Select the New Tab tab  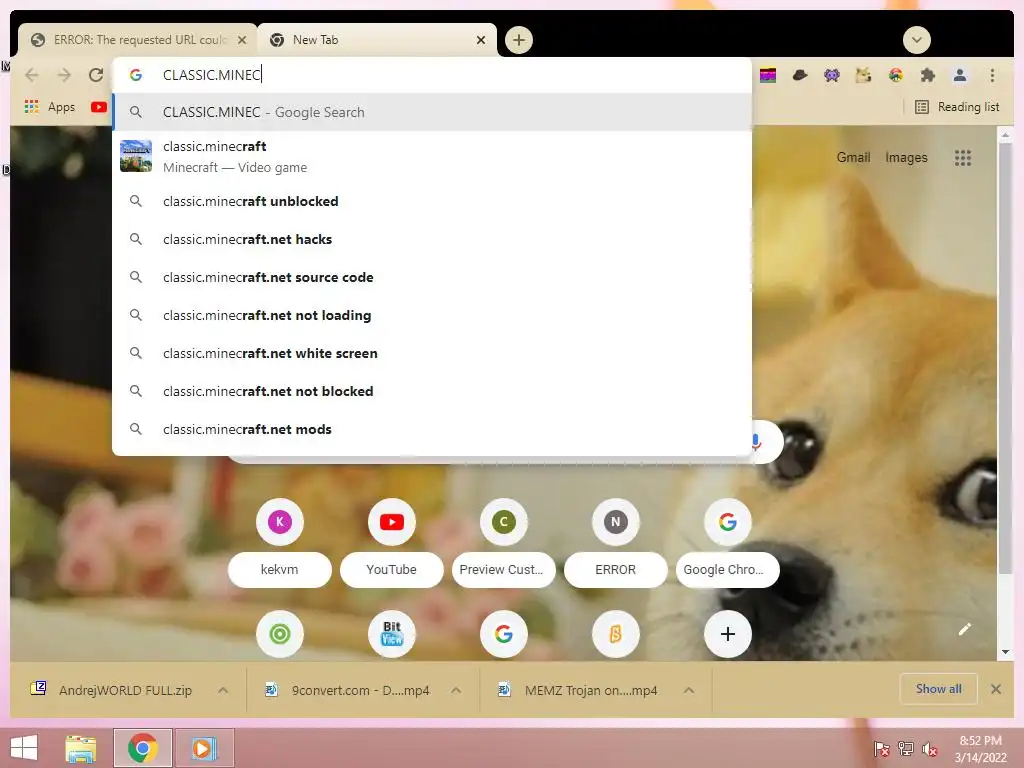pyautogui.click(x=377, y=40)
